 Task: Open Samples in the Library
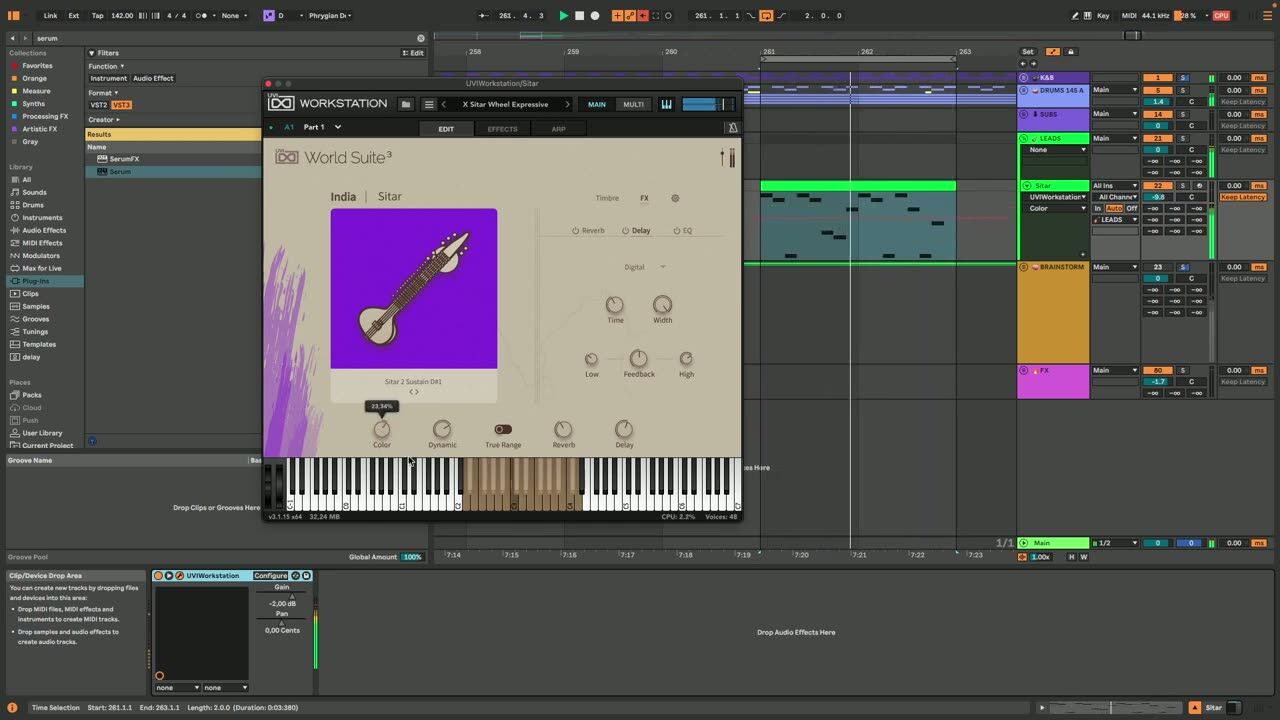pos(36,306)
